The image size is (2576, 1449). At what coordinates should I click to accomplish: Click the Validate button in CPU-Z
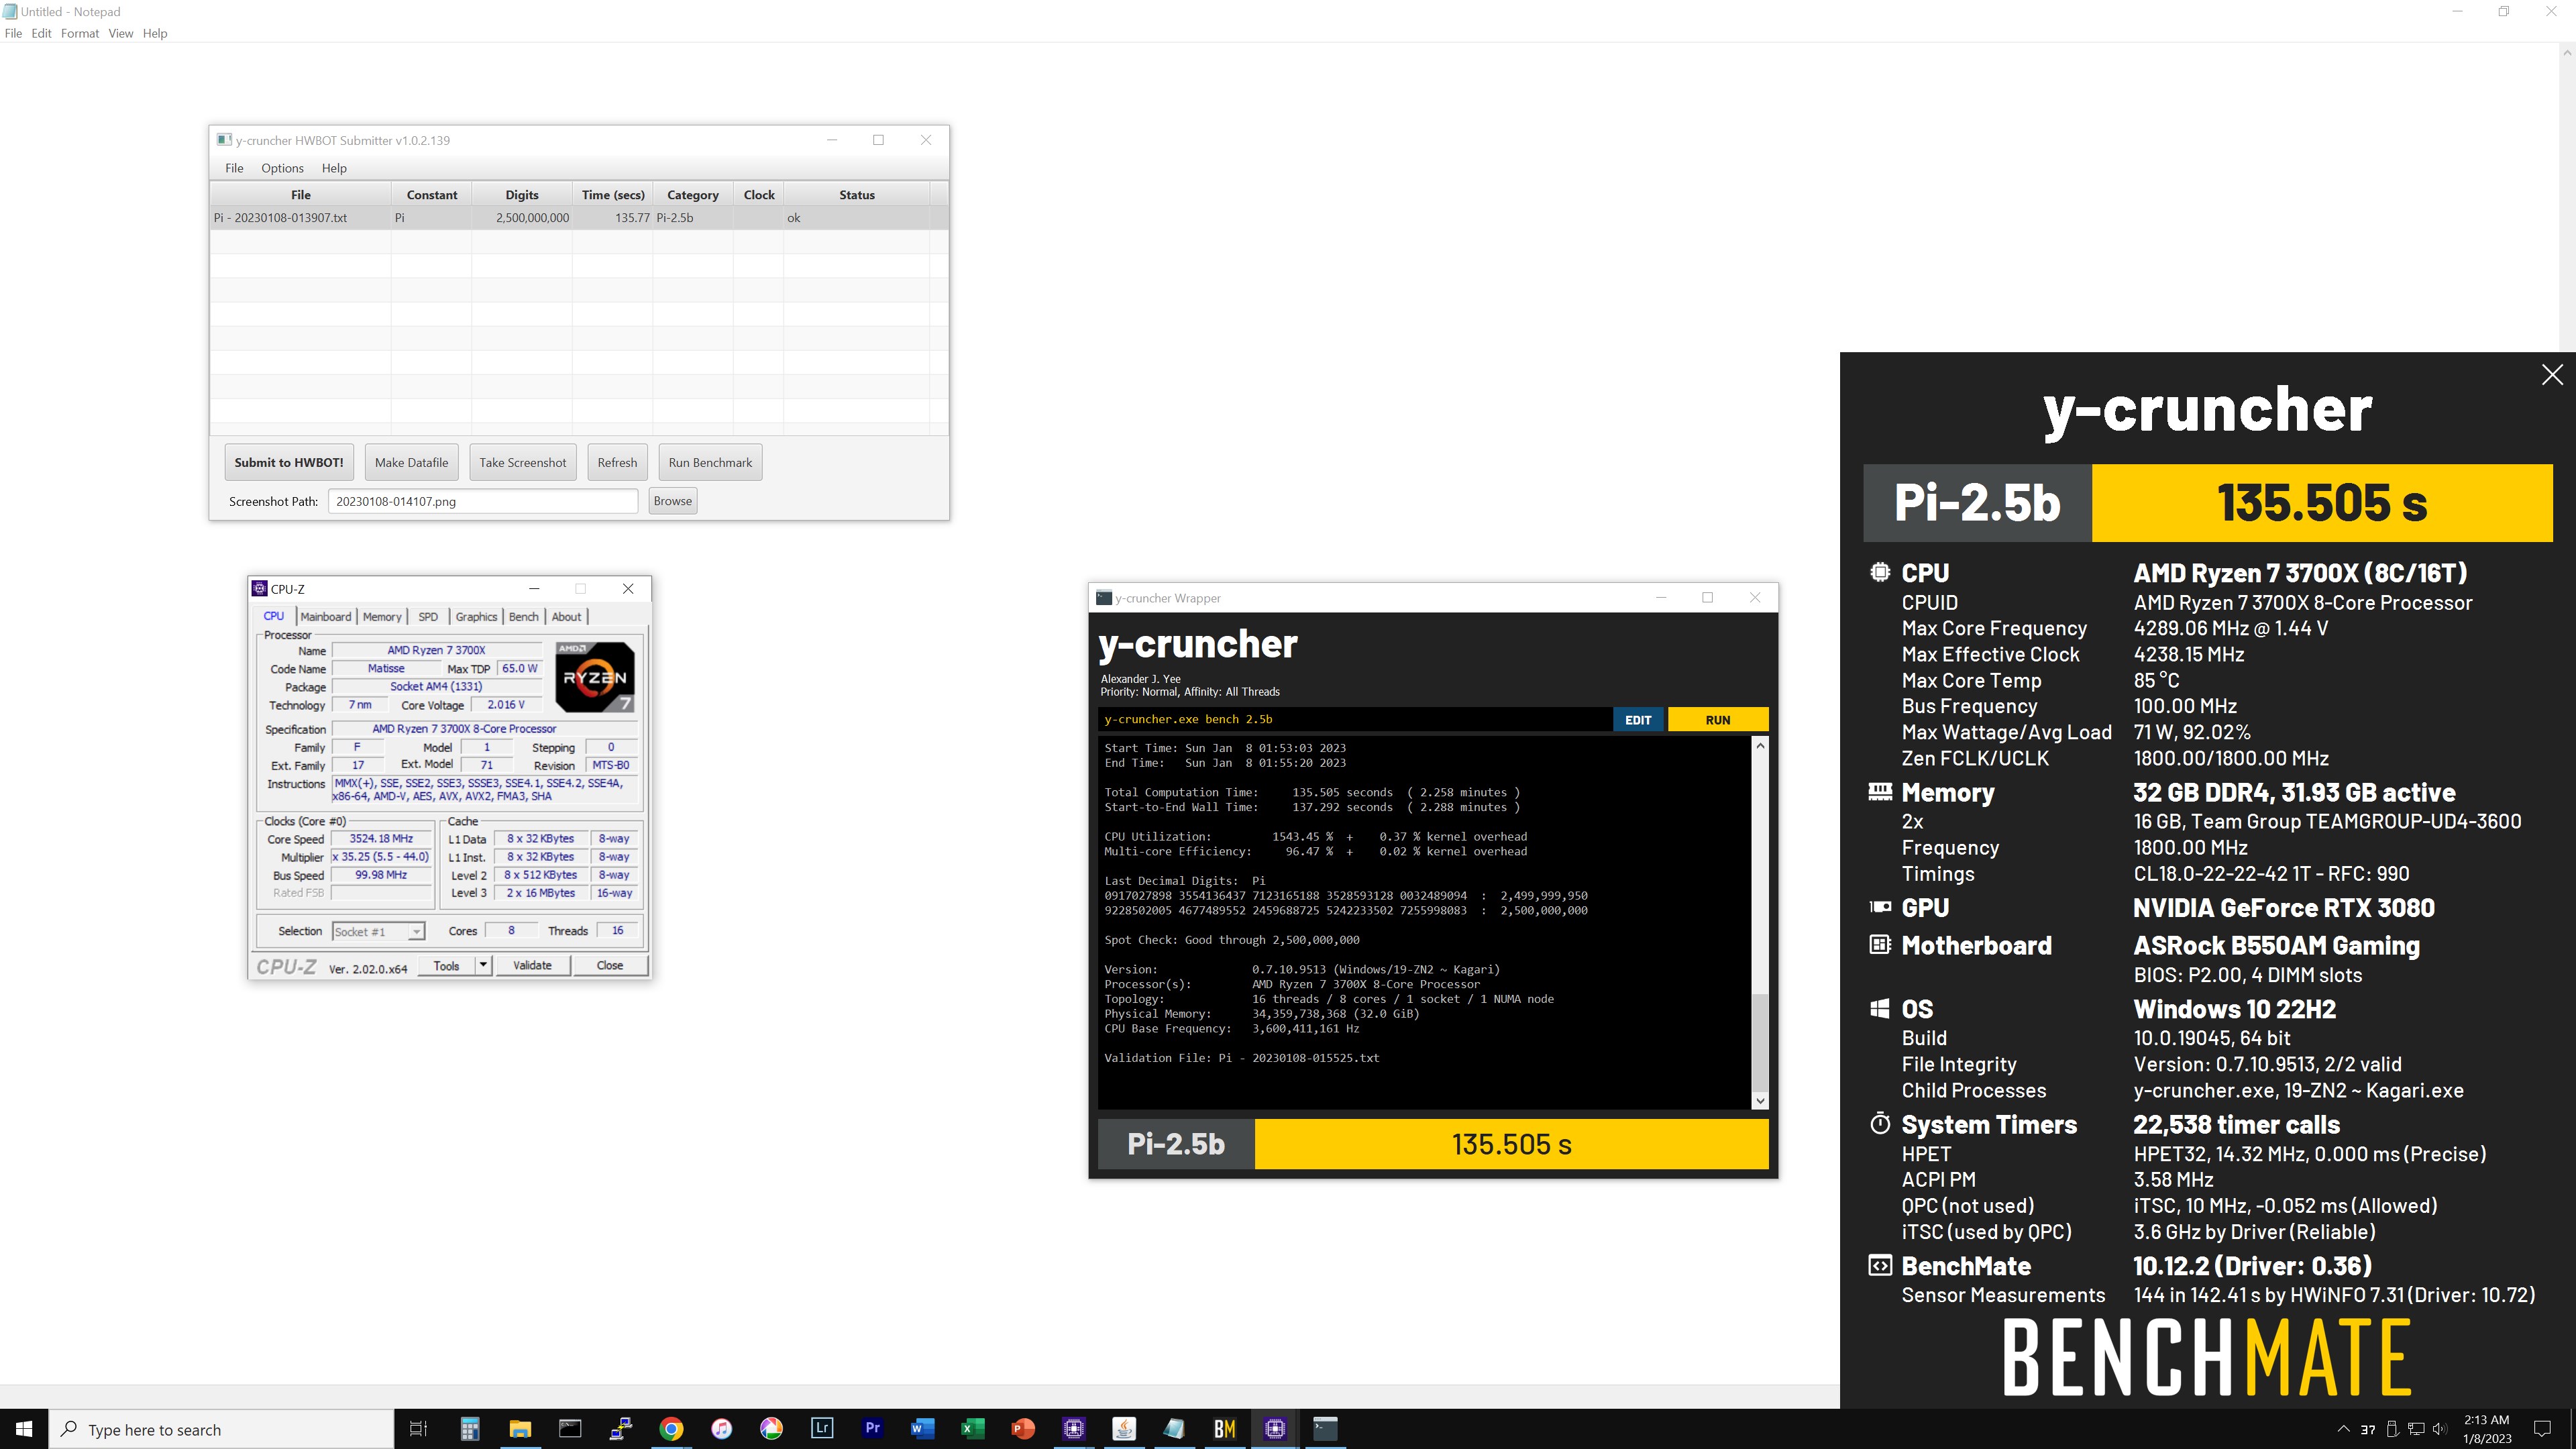coord(532,965)
